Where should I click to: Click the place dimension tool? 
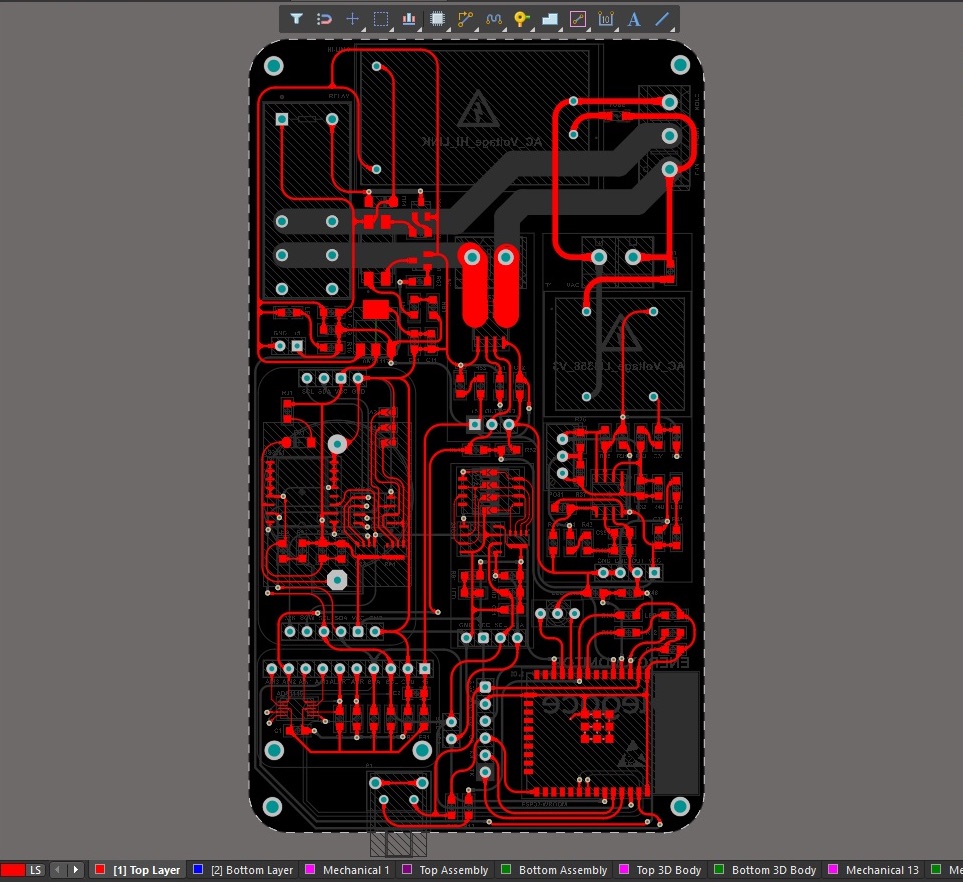[x=606, y=19]
